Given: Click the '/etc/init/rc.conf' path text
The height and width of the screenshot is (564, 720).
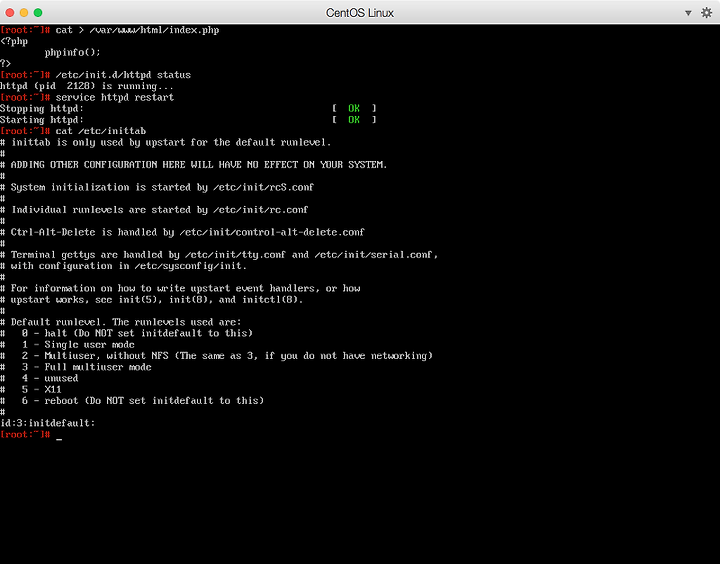Looking at the screenshot, I should (260, 210).
